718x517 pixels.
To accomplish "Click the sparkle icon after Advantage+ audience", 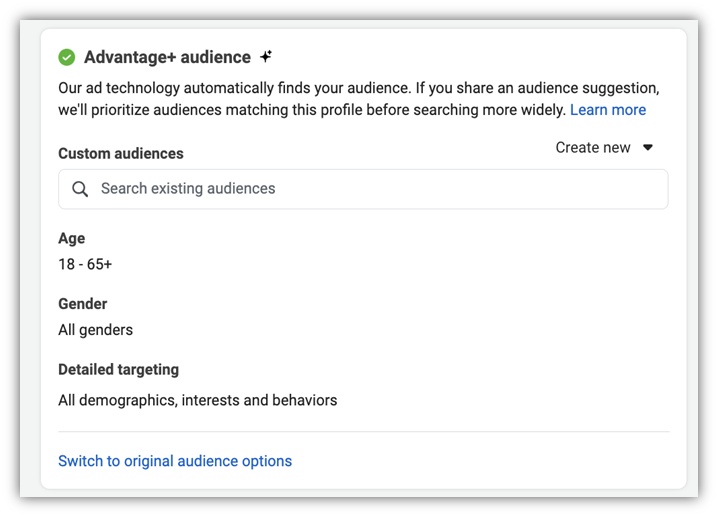I will [266, 56].
